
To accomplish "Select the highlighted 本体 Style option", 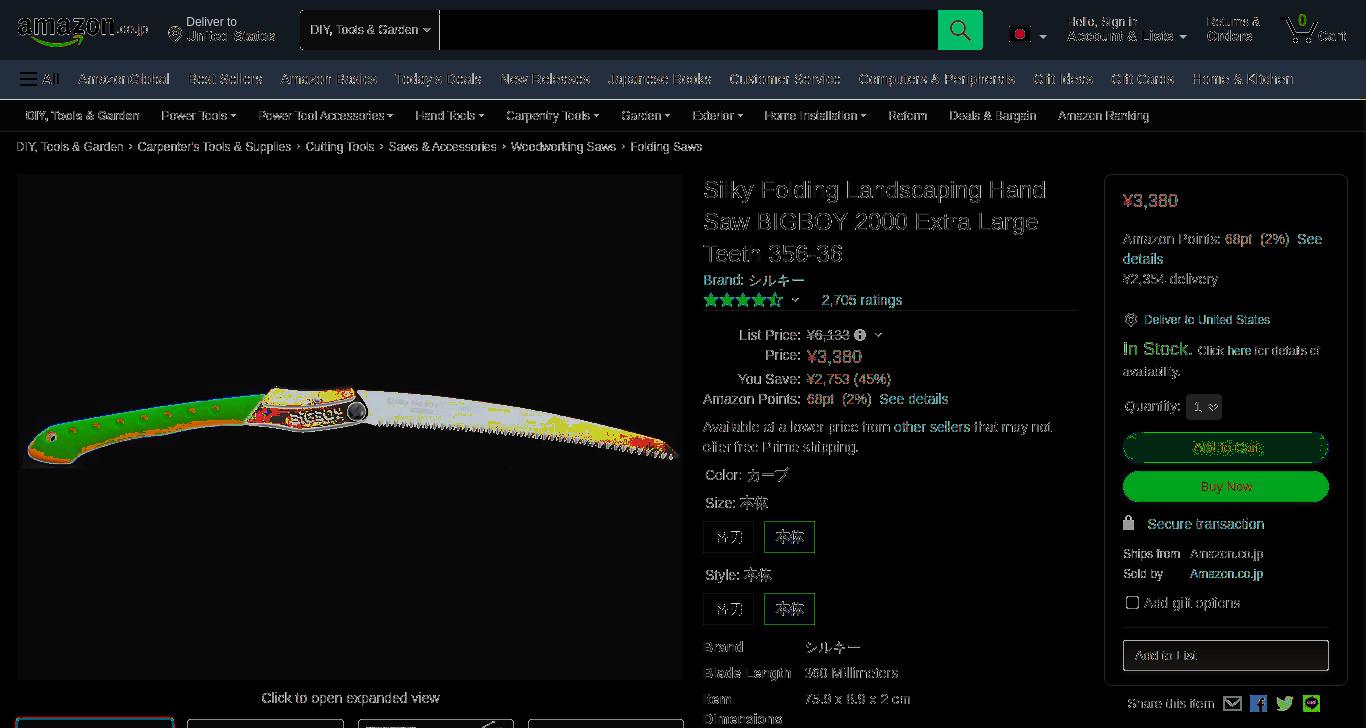I will 789,609.
